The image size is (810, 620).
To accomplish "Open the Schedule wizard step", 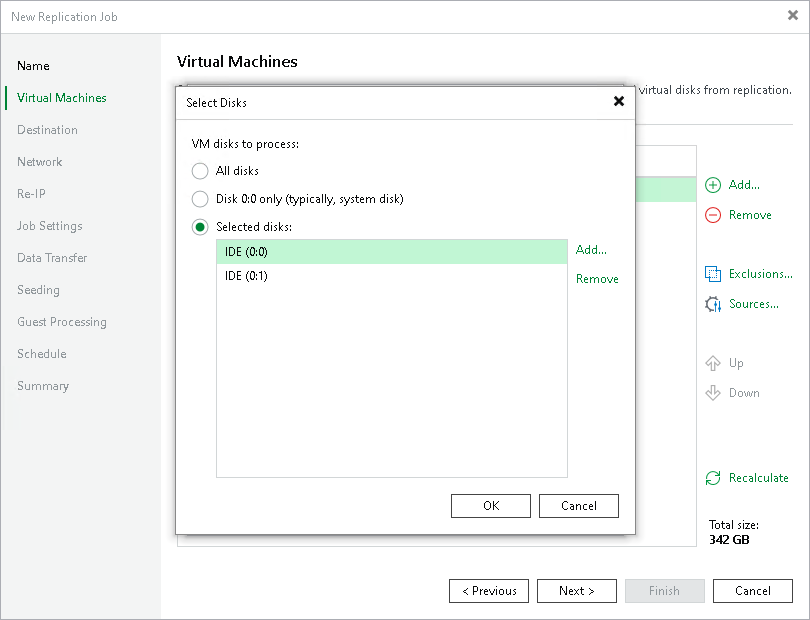I will 41,354.
